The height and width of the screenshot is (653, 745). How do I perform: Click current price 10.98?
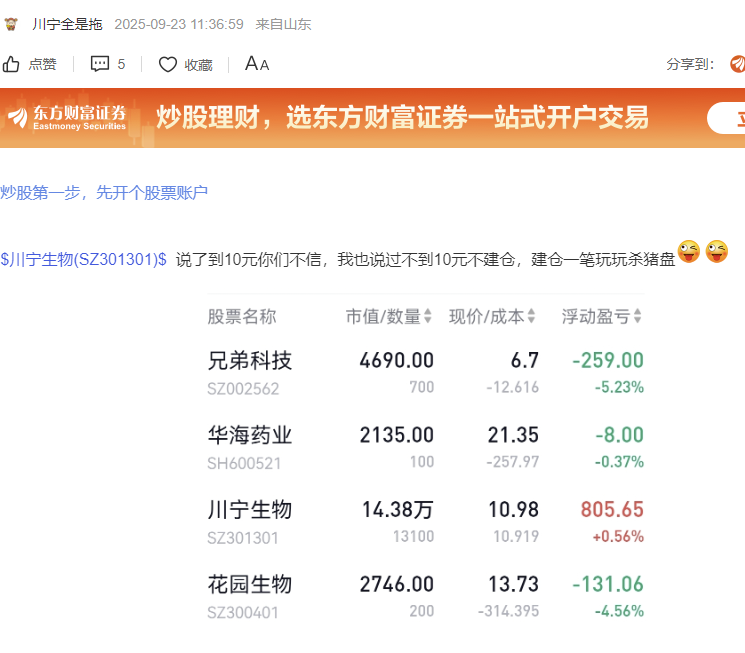click(514, 510)
